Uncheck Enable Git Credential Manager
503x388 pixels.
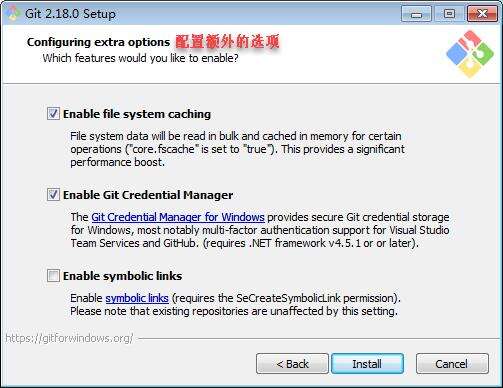(x=53, y=195)
